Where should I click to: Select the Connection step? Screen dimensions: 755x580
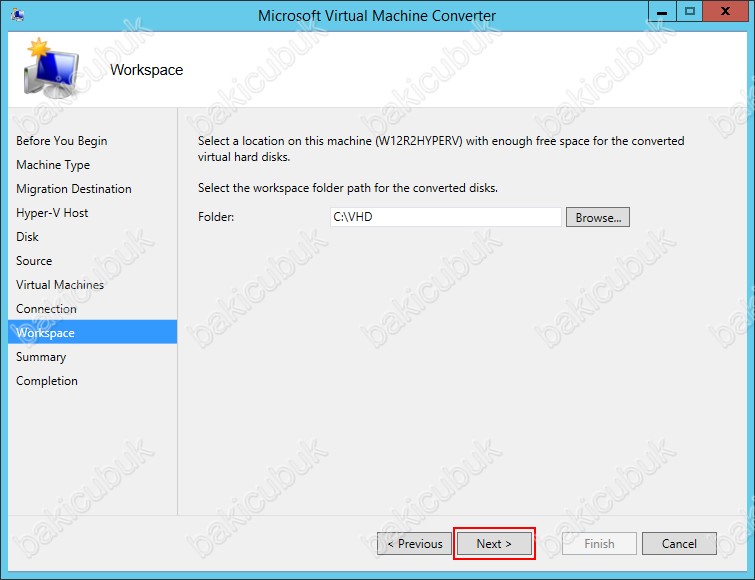click(x=46, y=309)
